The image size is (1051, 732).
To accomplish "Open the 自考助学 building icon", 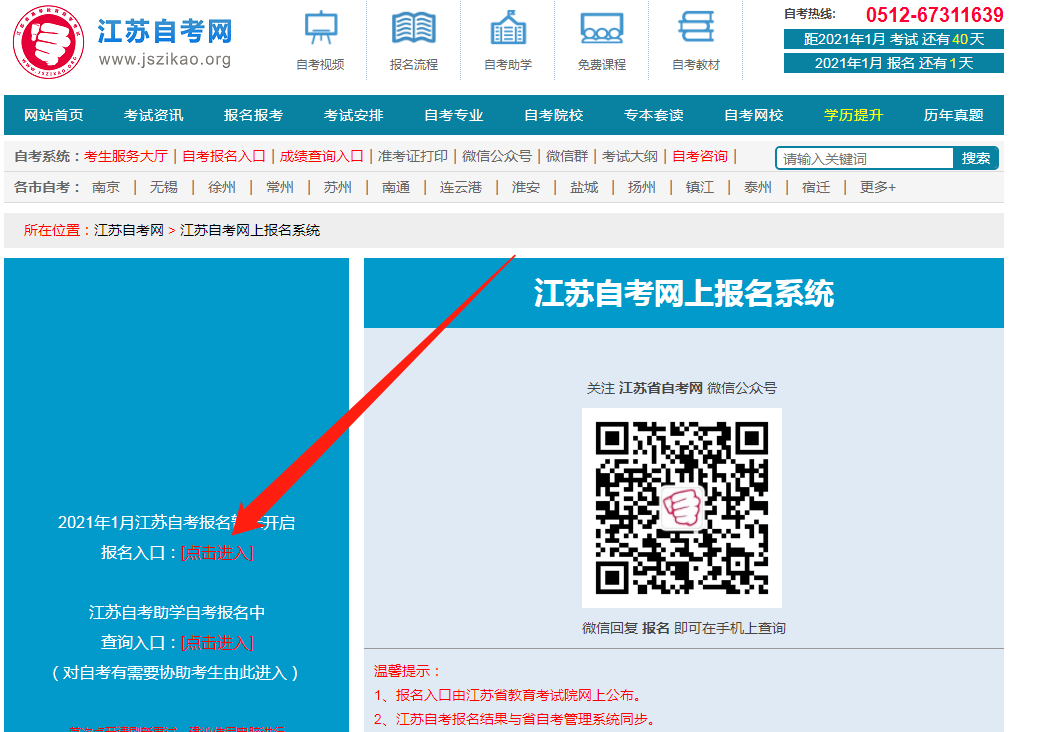I will [x=508, y=28].
